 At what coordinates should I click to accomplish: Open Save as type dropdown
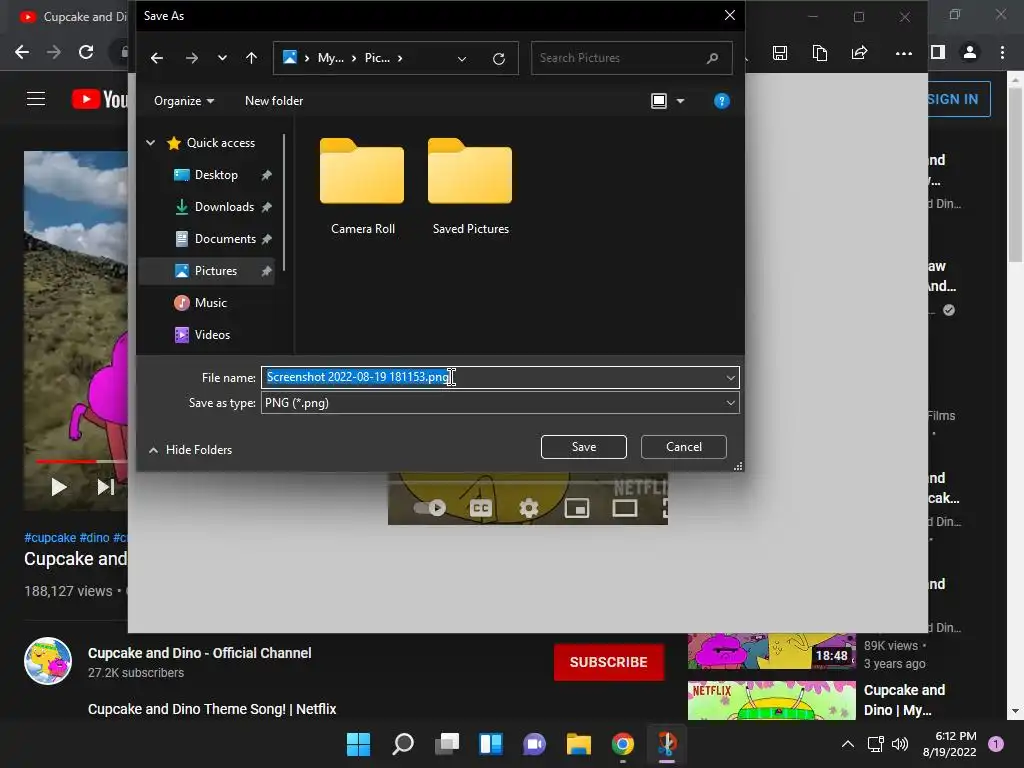tap(500, 403)
